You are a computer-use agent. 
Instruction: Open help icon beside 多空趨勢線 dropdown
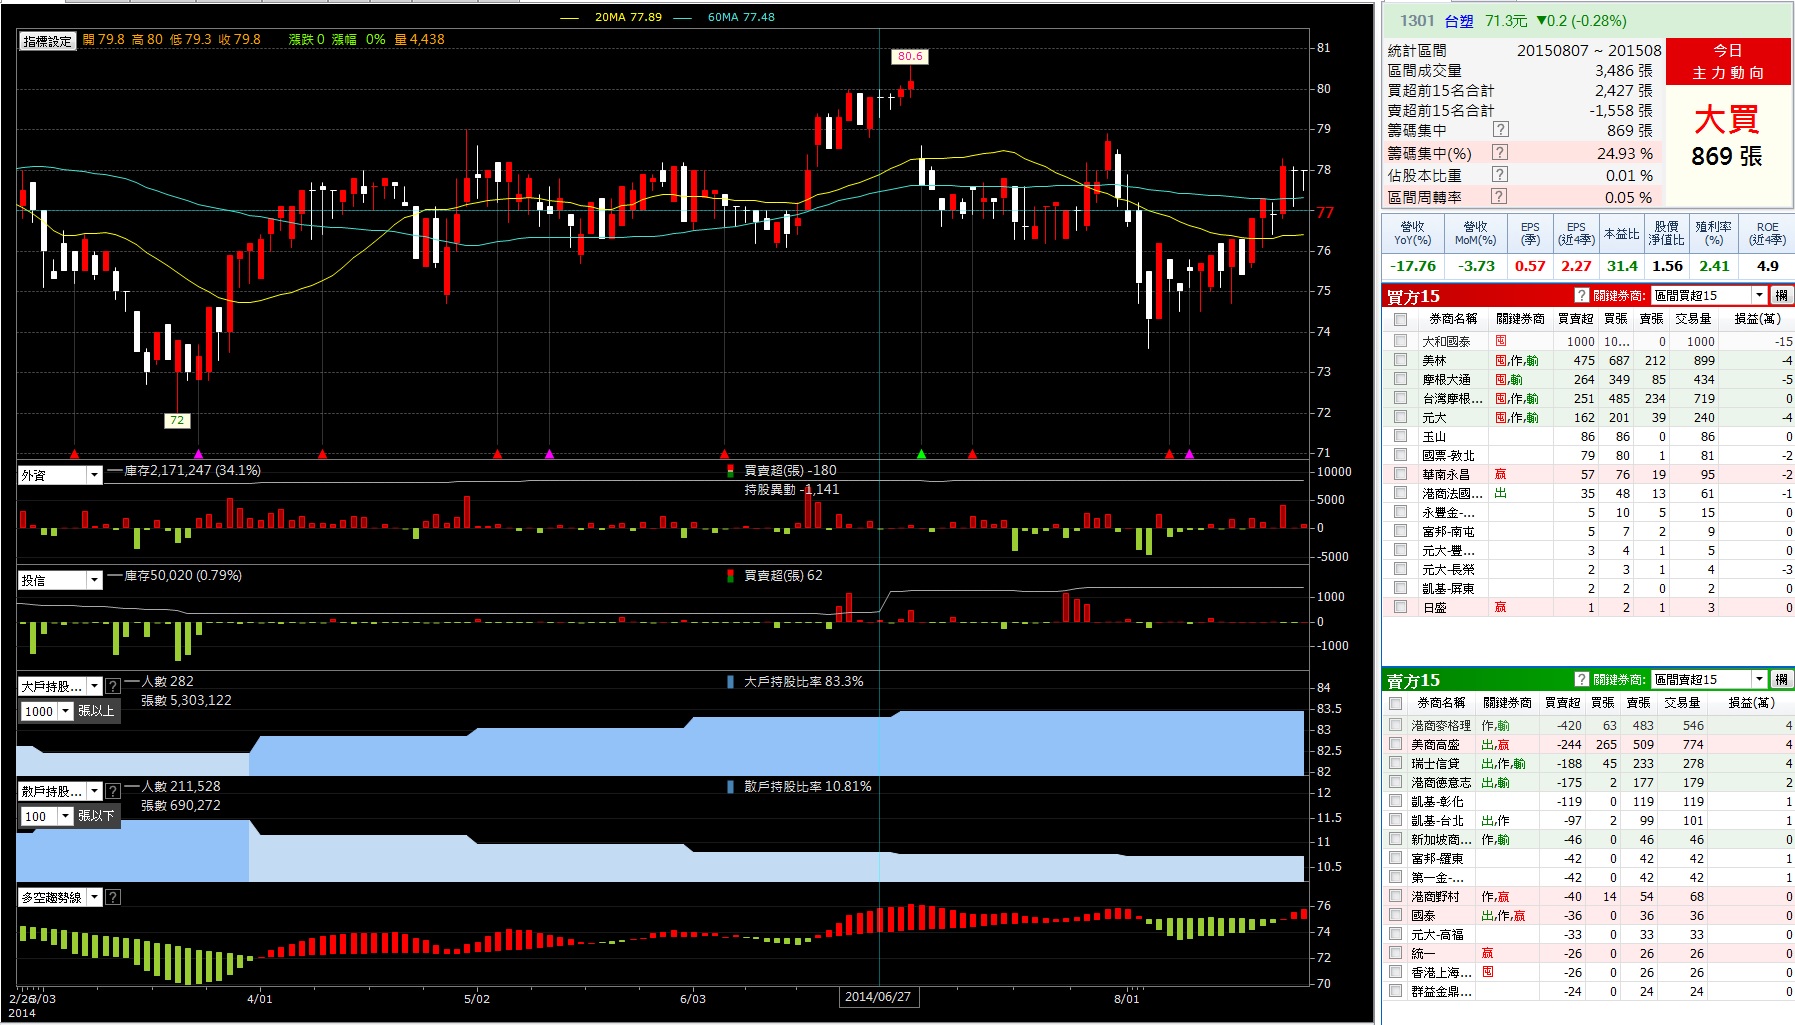pos(113,897)
